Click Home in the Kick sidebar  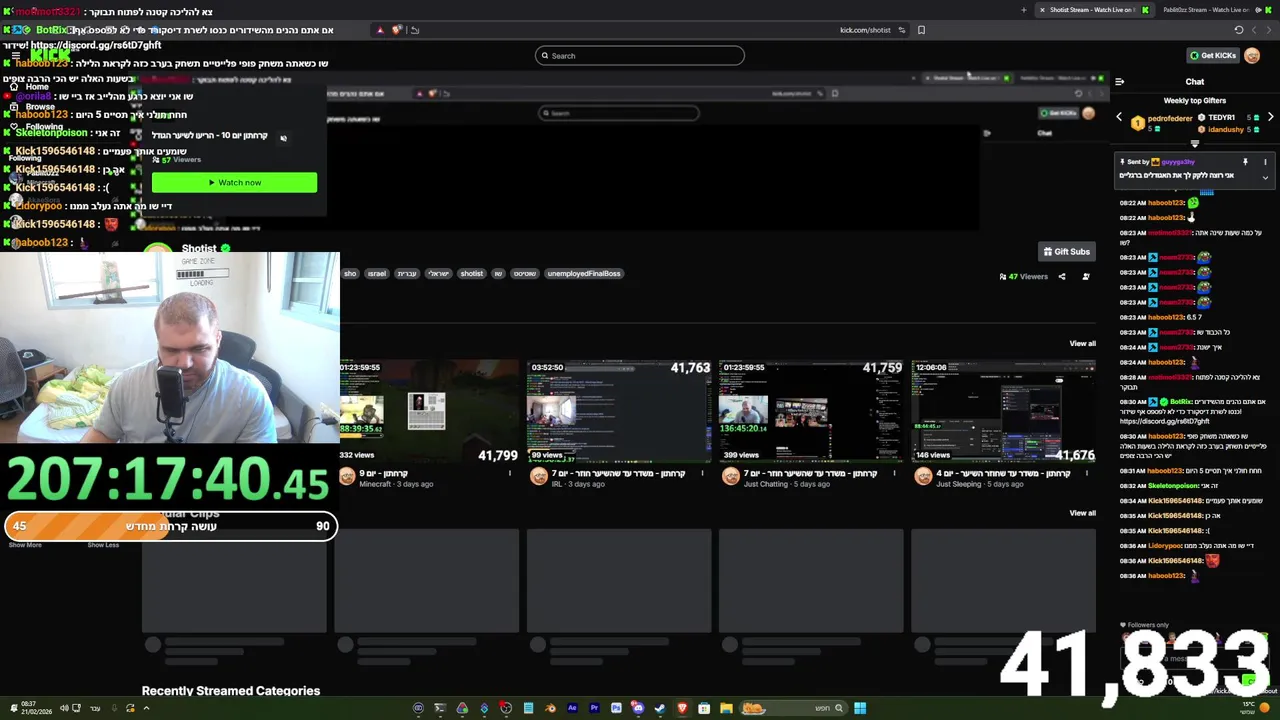(x=36, y=87)
